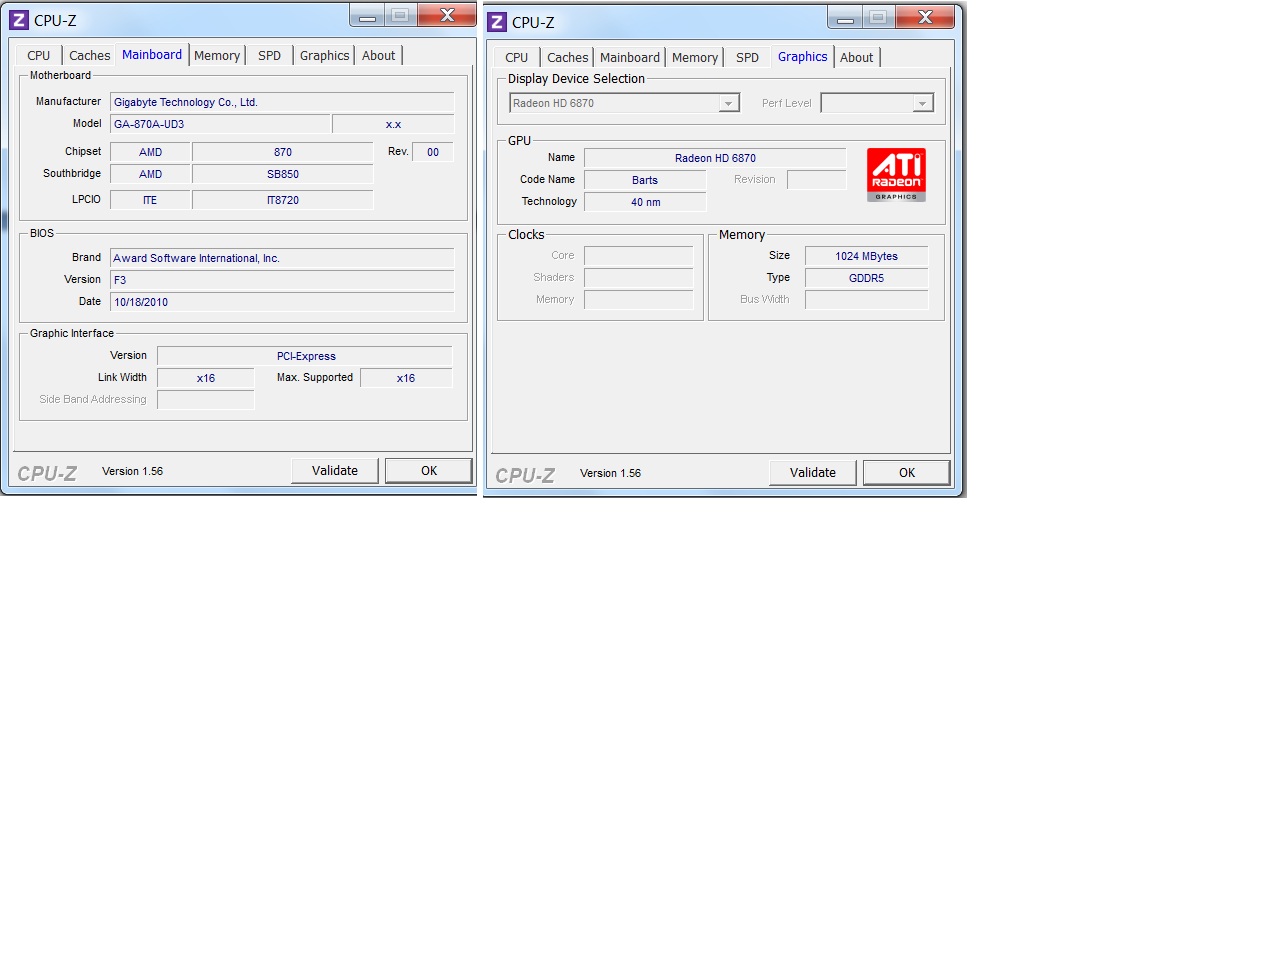Click the Rev. 00 value
Screen dimensions: 1280x960
[433, 152]
